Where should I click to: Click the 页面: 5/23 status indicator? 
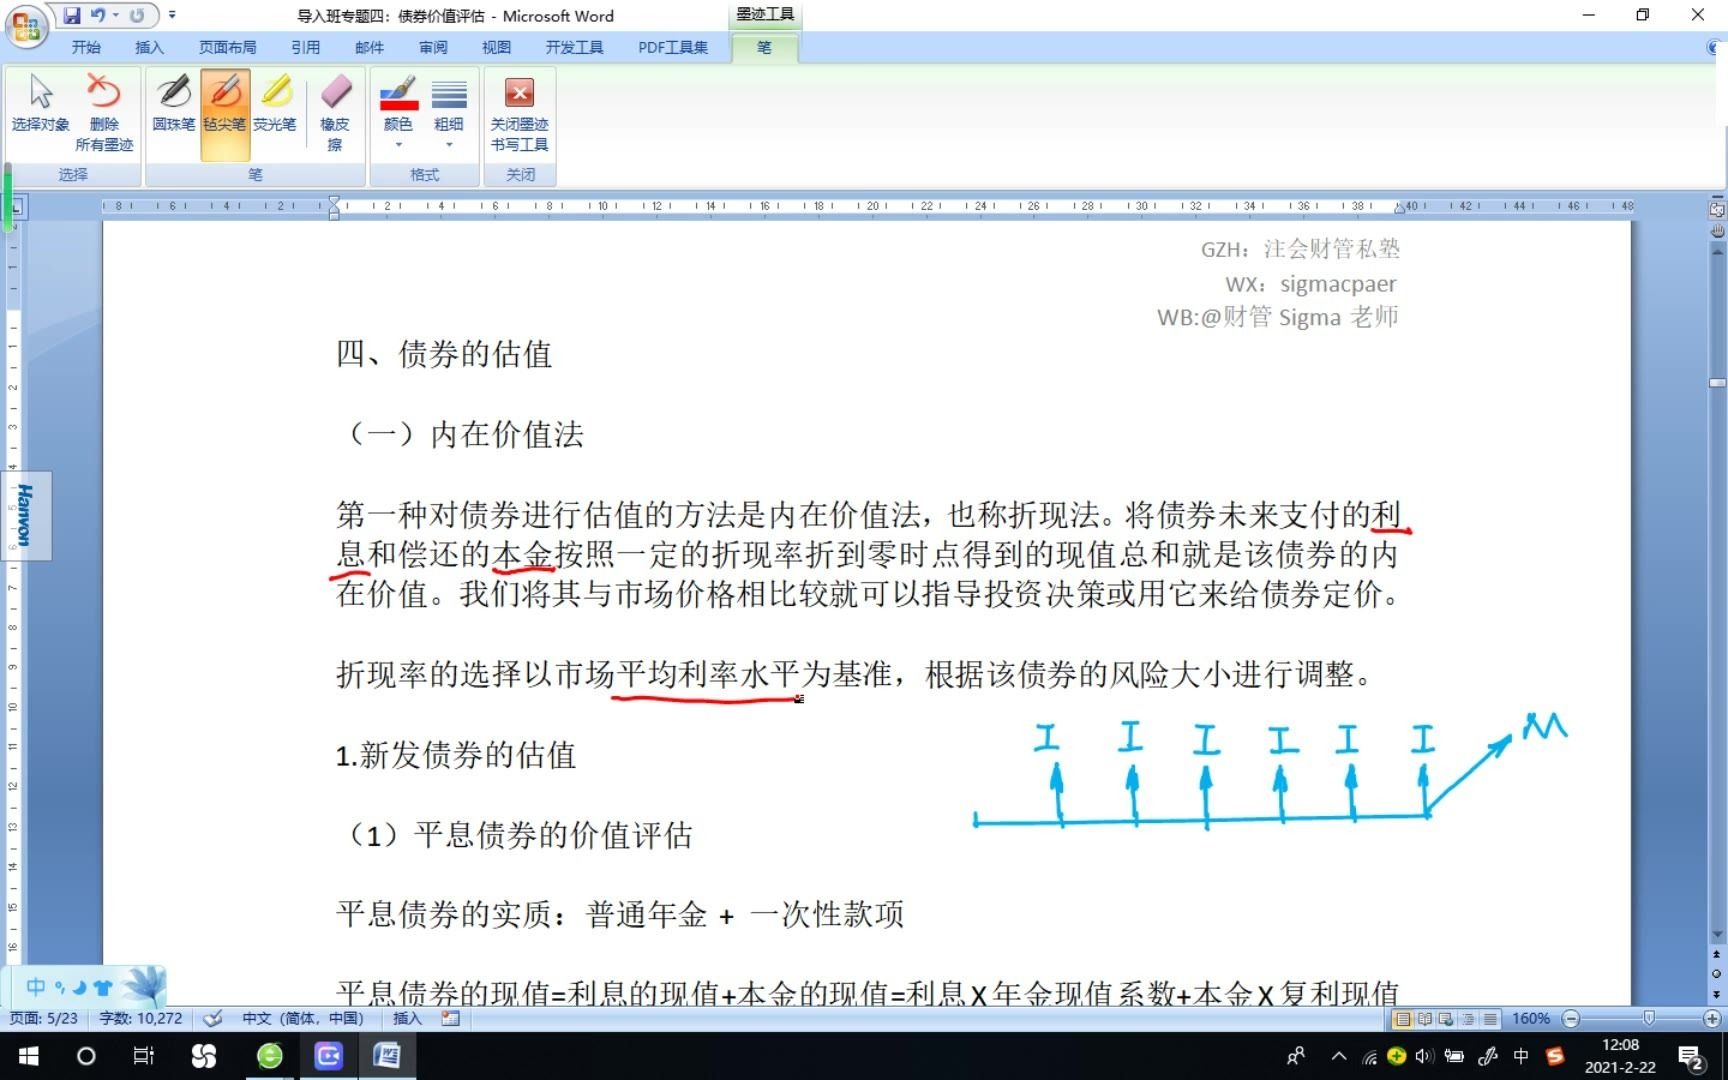click(44, 1018)
